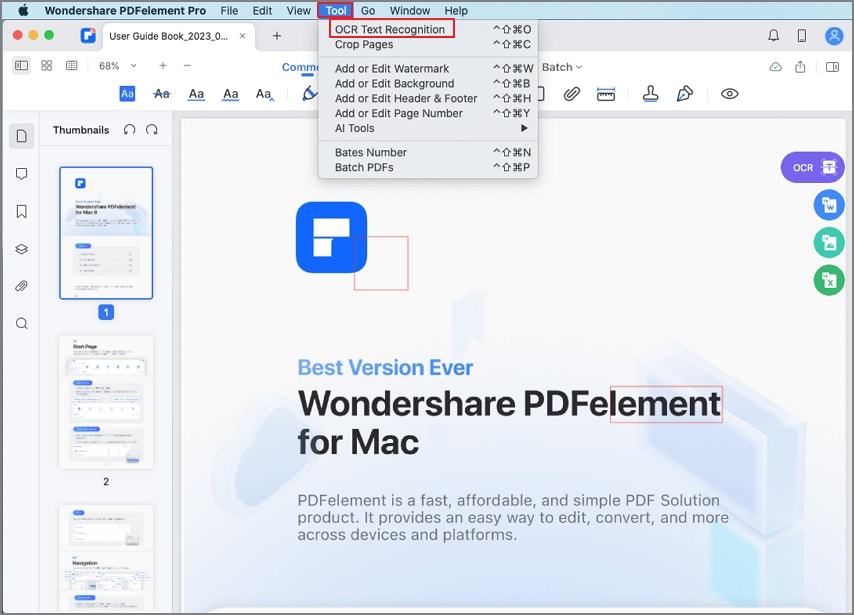Toggle the right properties panel

(832, 67)
